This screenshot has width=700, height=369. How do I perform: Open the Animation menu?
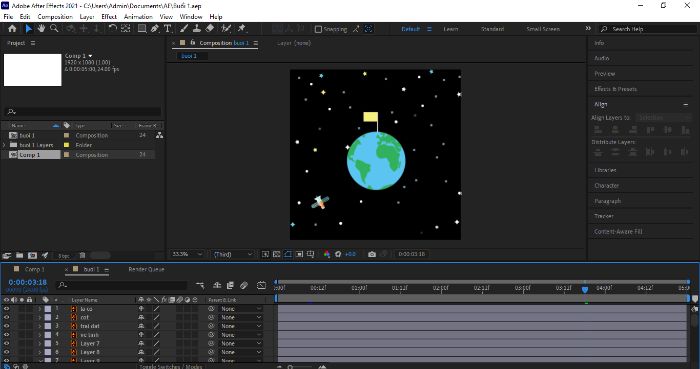(x=138, y=17)
